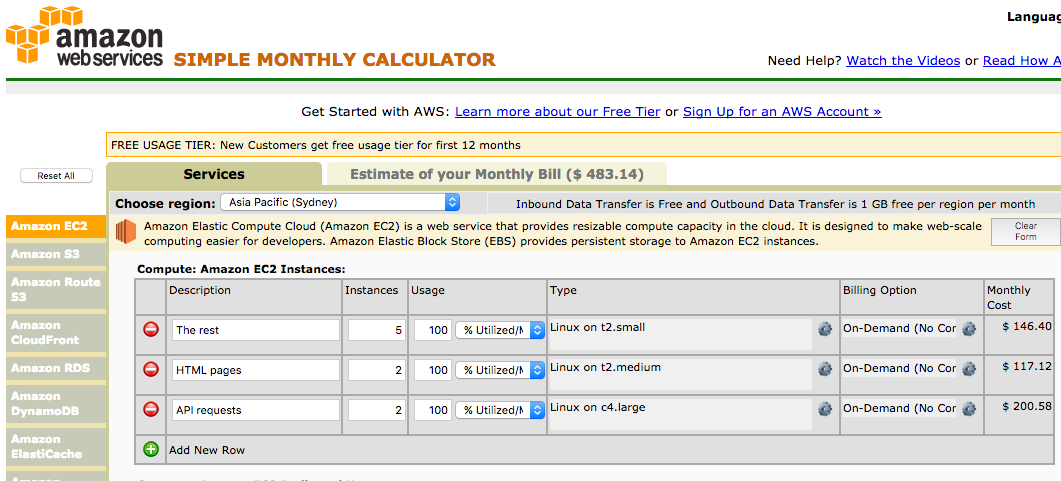Viewport: 1061px width, 481px height.
Task: Edit the 'API requests' description field
Action: (256, 410)
